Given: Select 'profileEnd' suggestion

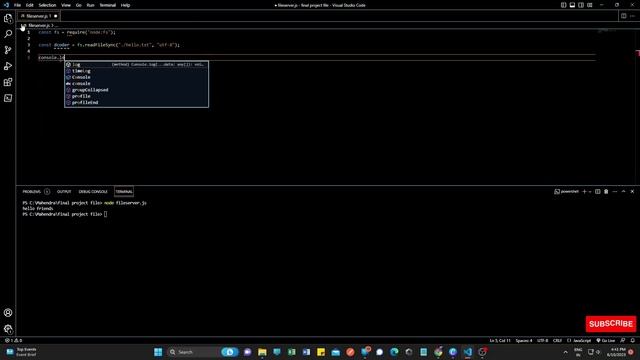Looking at the screenshot, I should click(136, 102).
